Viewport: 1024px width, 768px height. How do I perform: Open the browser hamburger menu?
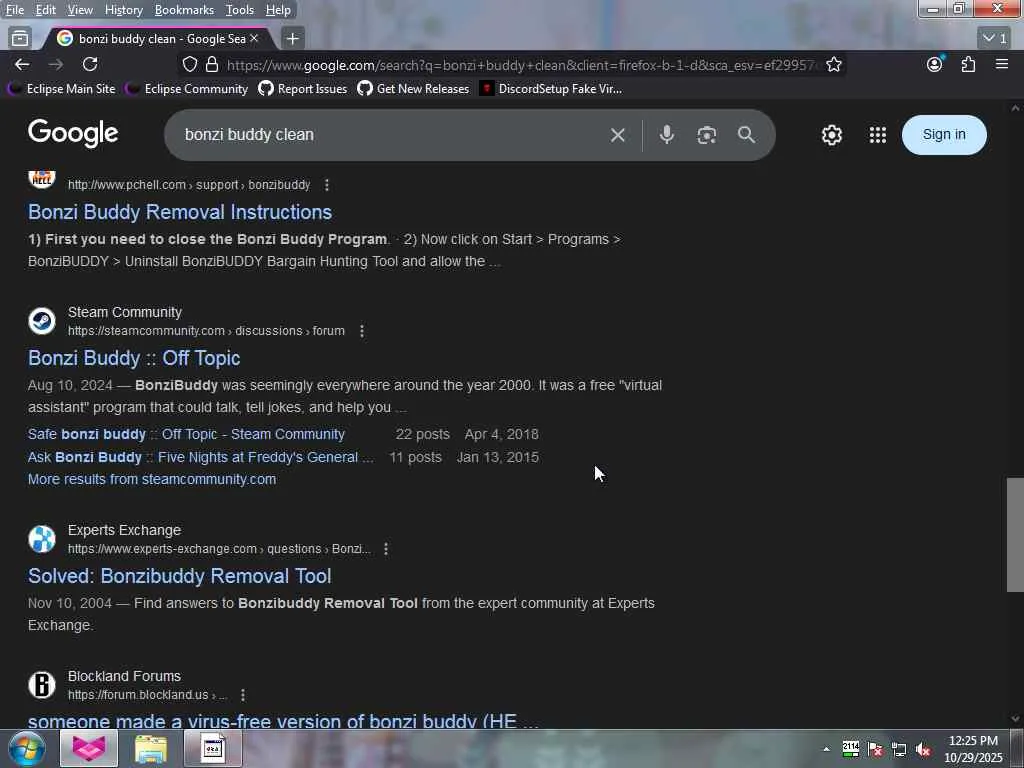click(x=1002, y=64)
